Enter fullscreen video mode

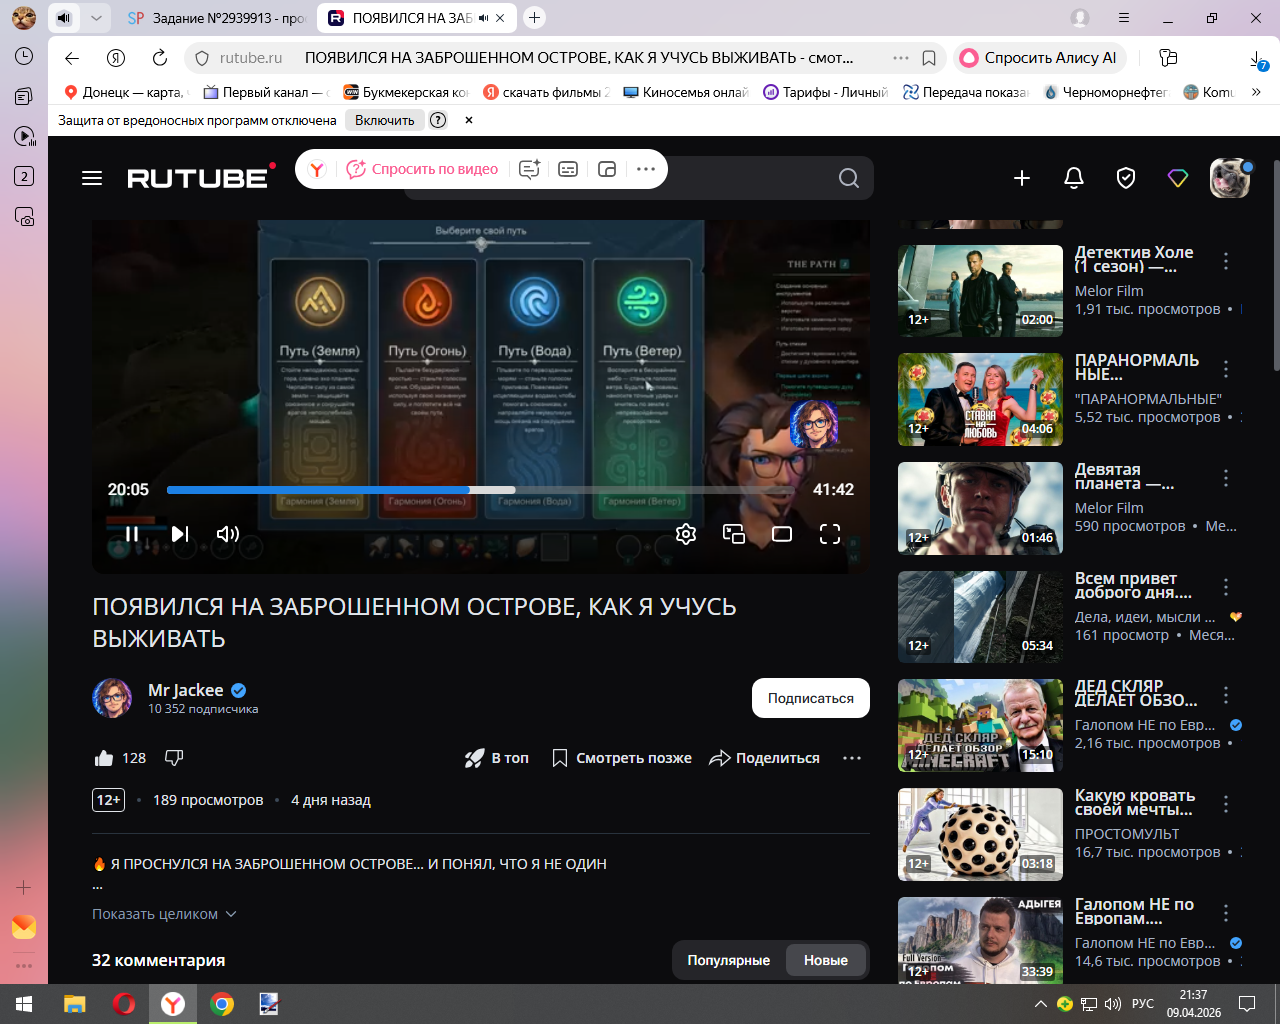[x=830, y=534]
